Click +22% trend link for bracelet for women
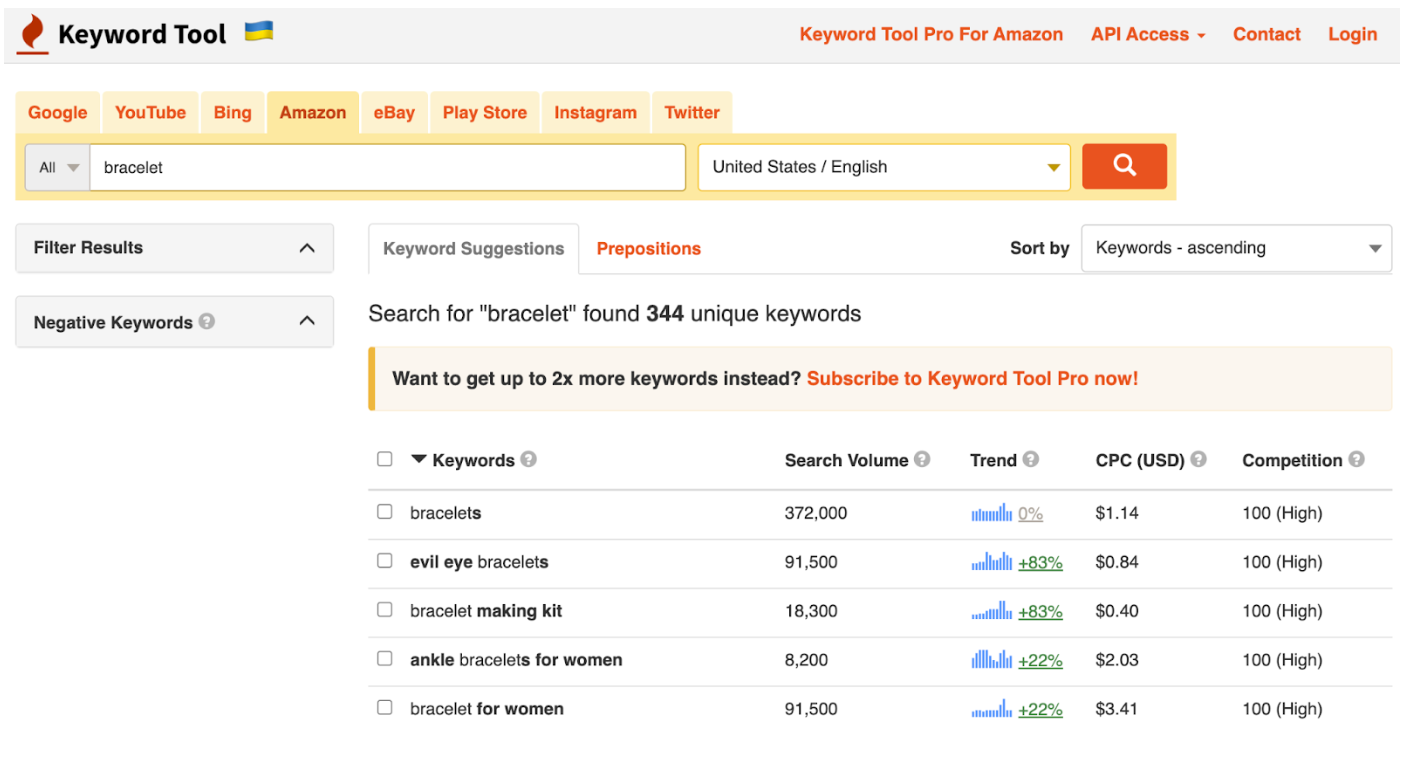1424x762 pixels. point(1040,710)
